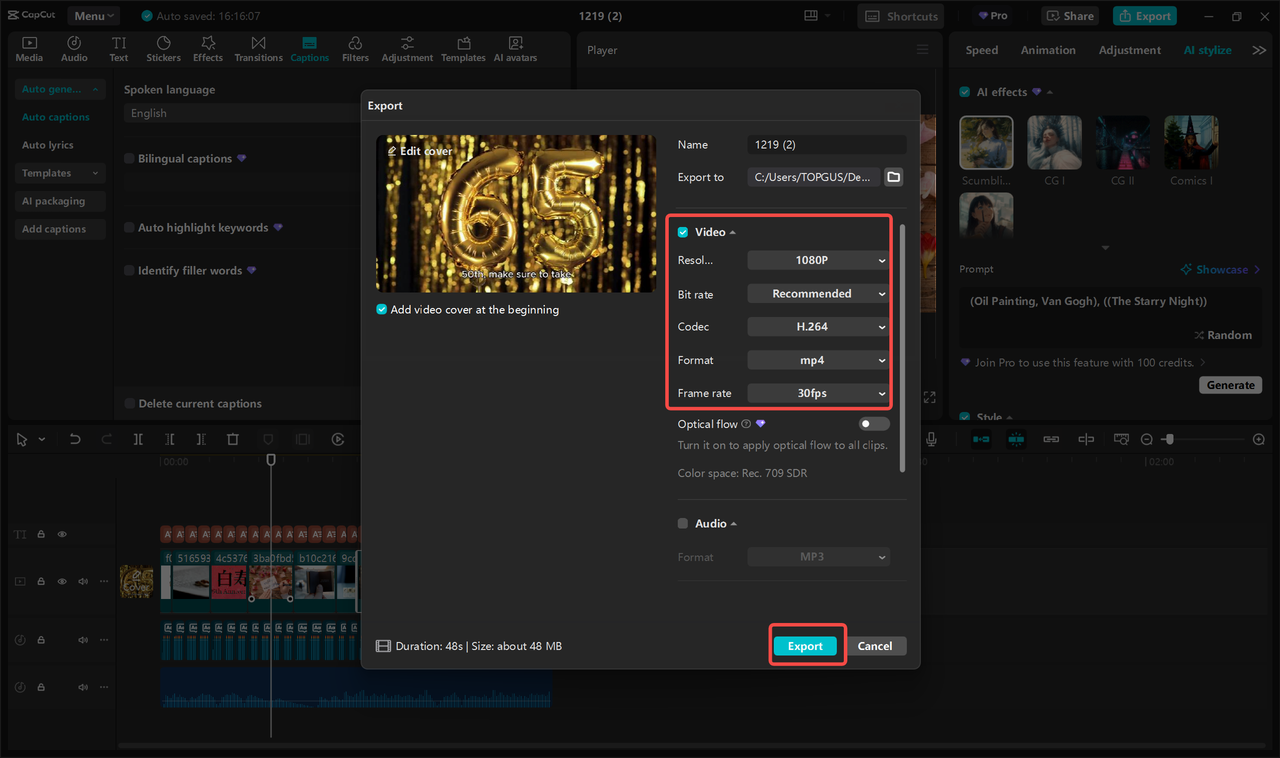1280x758 pixels.
Task: Click the folder icon beside Export to path
Action: (x=894, y=177)
